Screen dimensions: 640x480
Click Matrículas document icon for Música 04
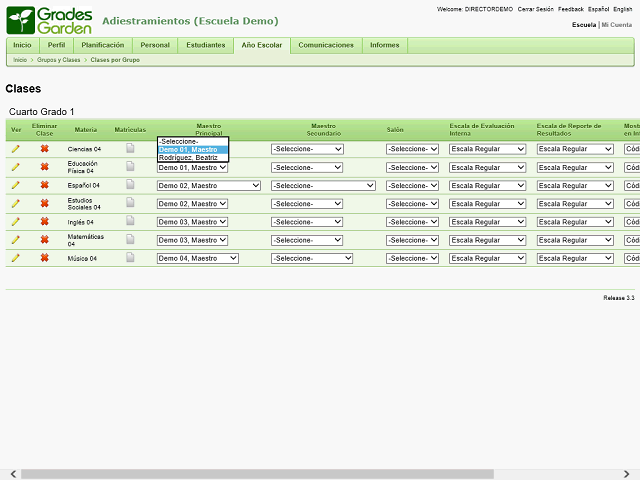[x=130, y=257]
